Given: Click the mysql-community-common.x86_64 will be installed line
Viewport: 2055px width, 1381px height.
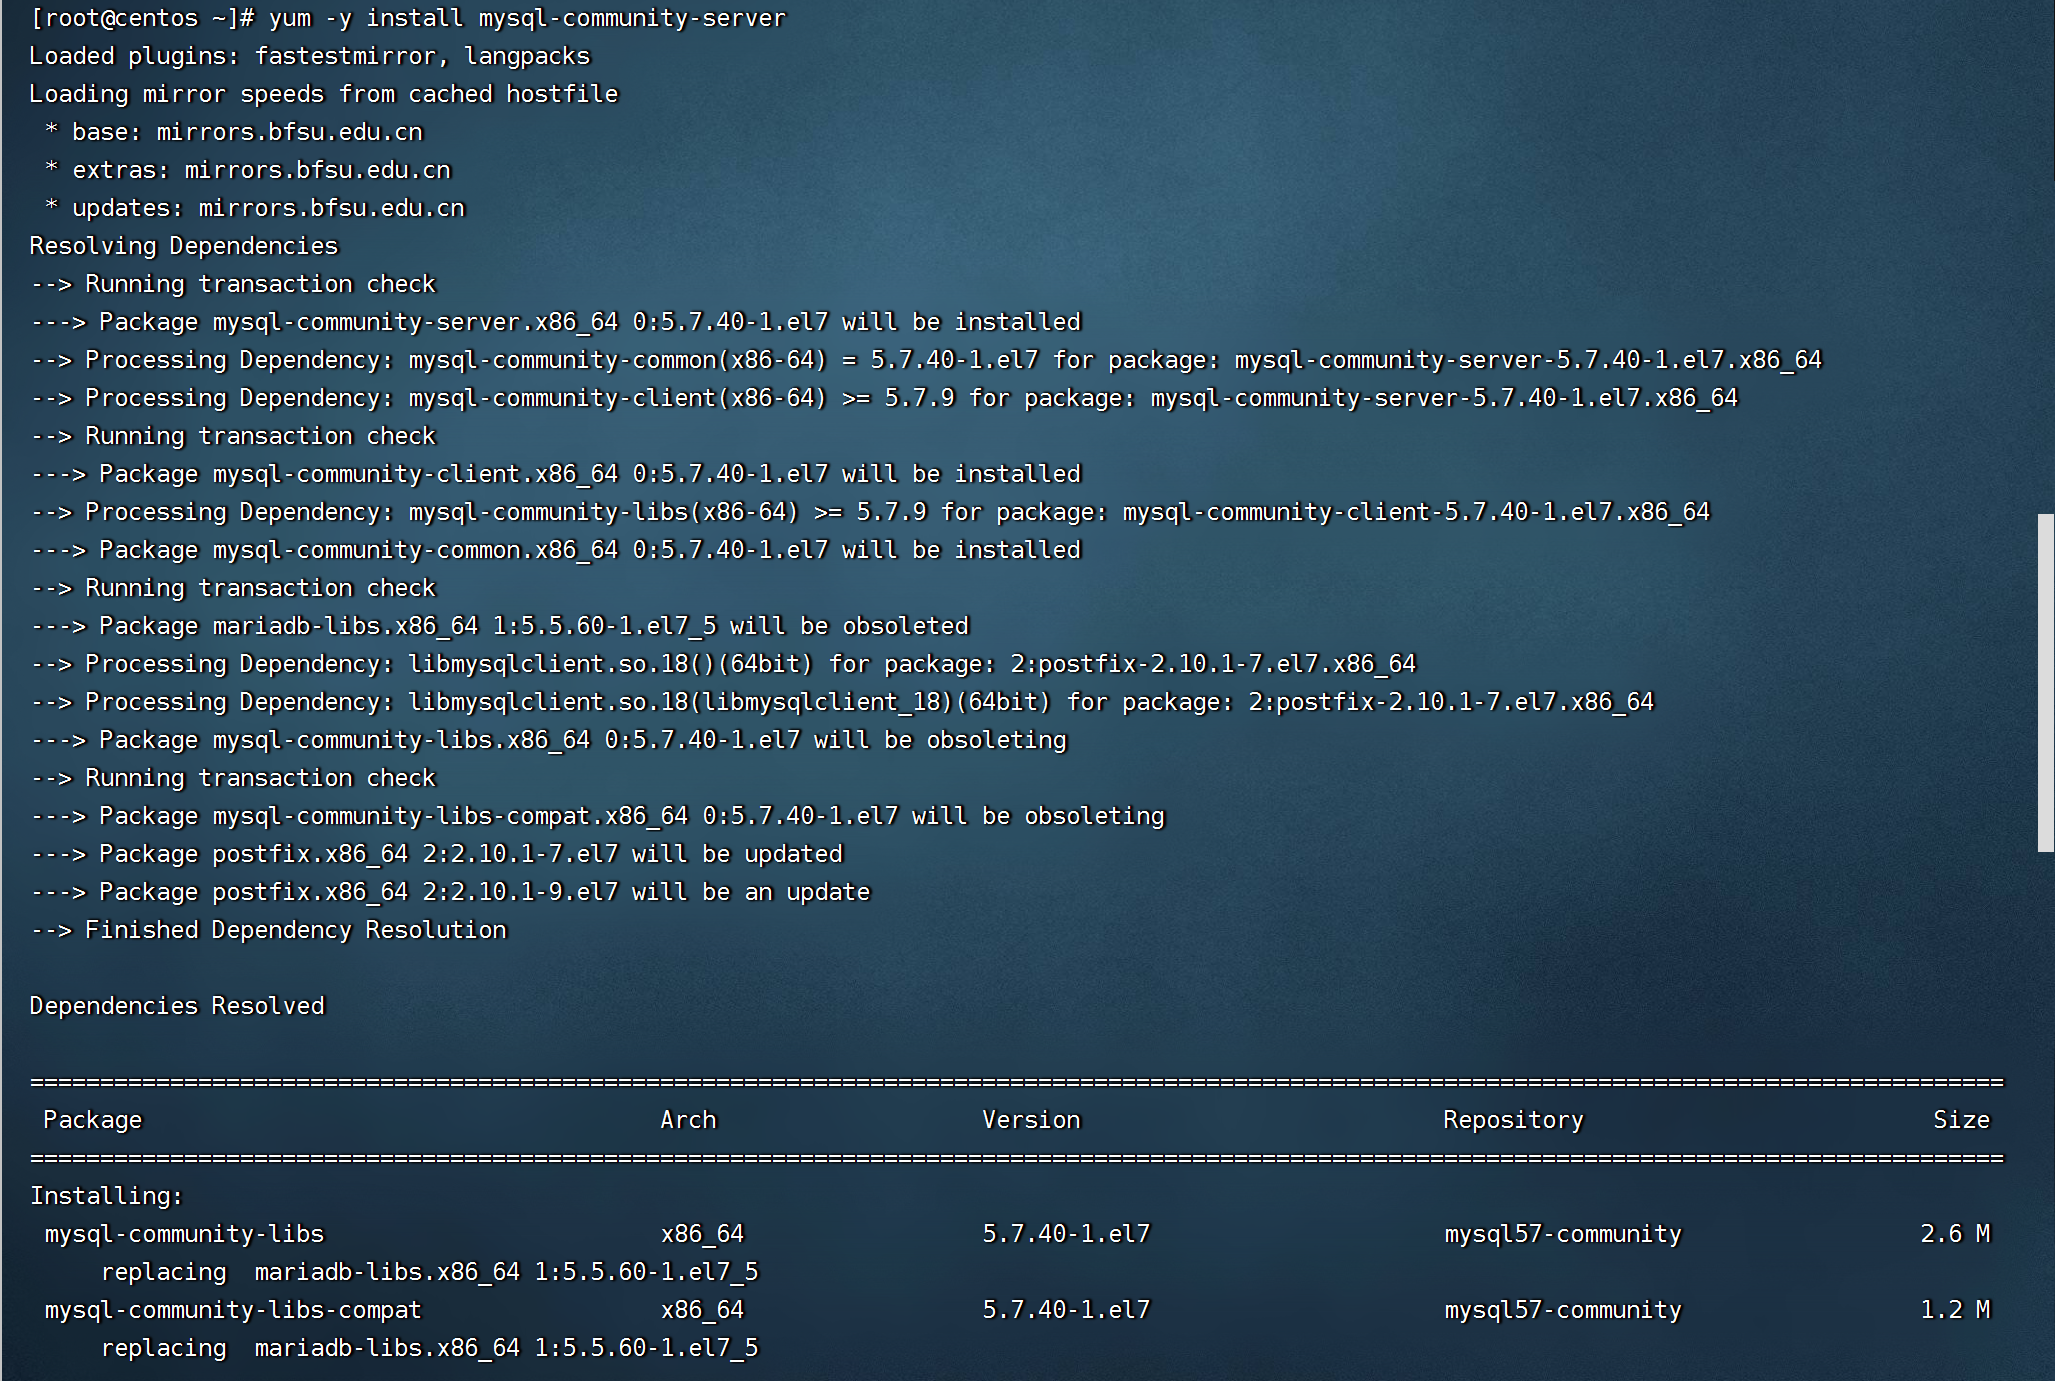Looking at the screenshot, I should [556, 550].
